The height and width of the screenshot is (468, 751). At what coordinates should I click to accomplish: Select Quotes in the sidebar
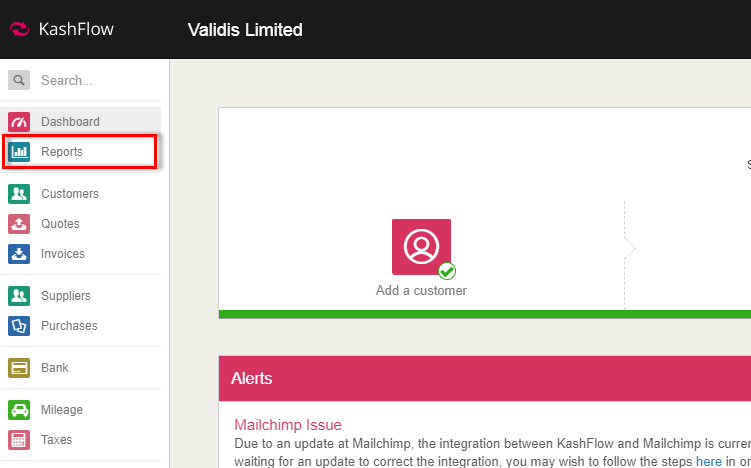point(80,224)
